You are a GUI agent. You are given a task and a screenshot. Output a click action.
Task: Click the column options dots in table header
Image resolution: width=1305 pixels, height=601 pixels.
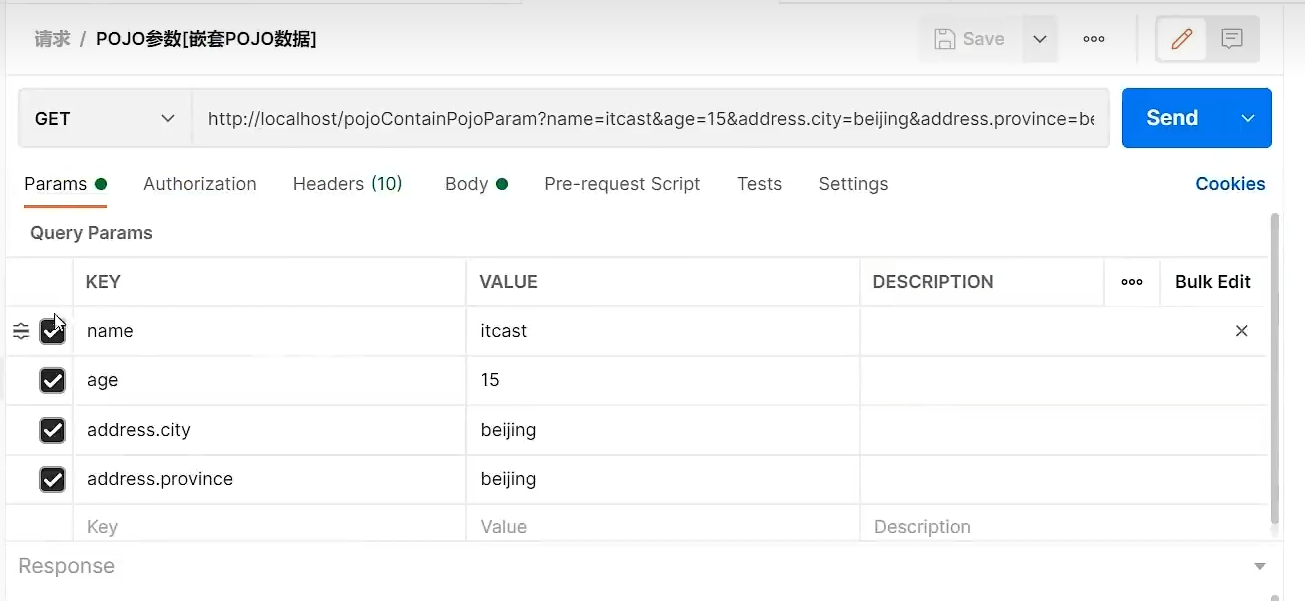click(x=1132, y=282)
